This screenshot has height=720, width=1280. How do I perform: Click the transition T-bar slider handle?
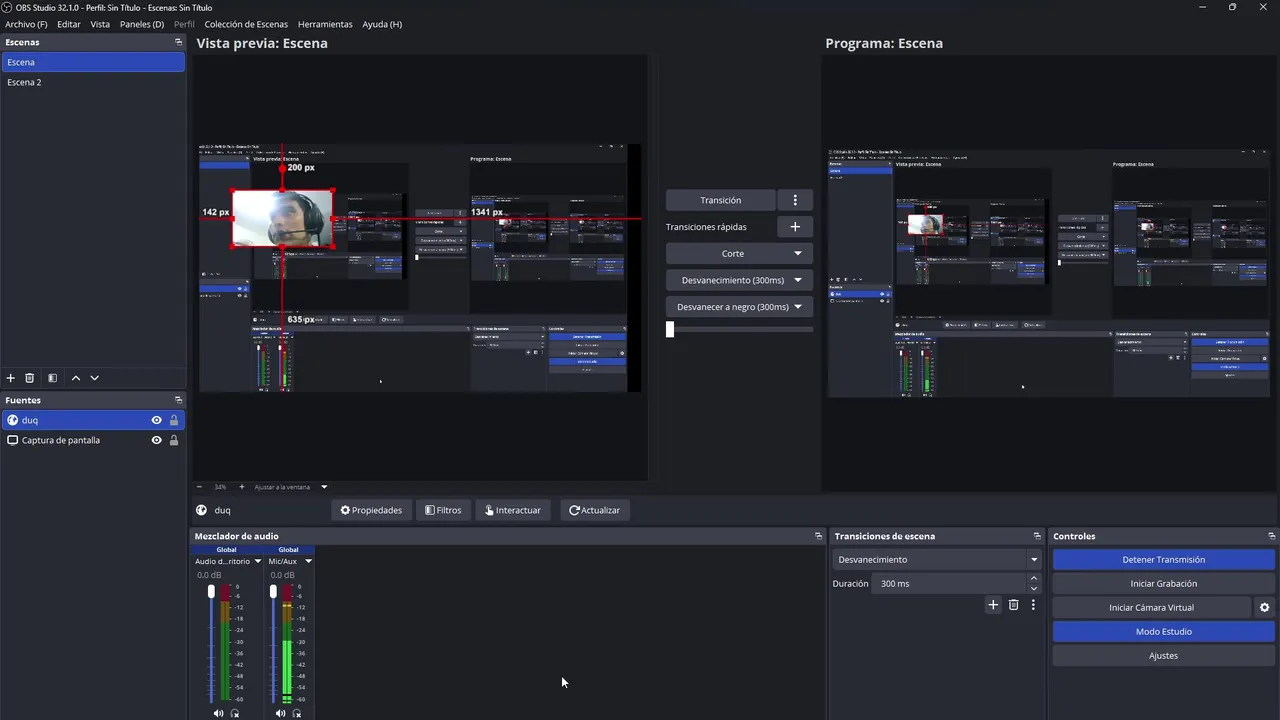pyautogui.click(x=670, y=329)
